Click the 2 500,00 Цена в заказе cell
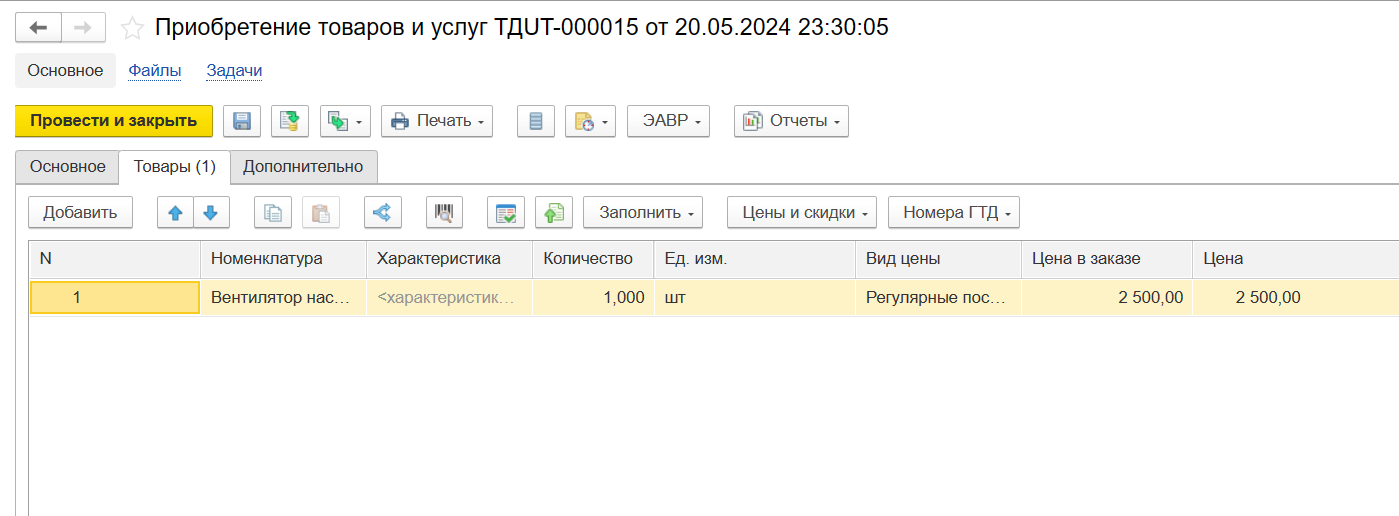The height and width of the screenshot is (516, 1399). point(1106,298)
